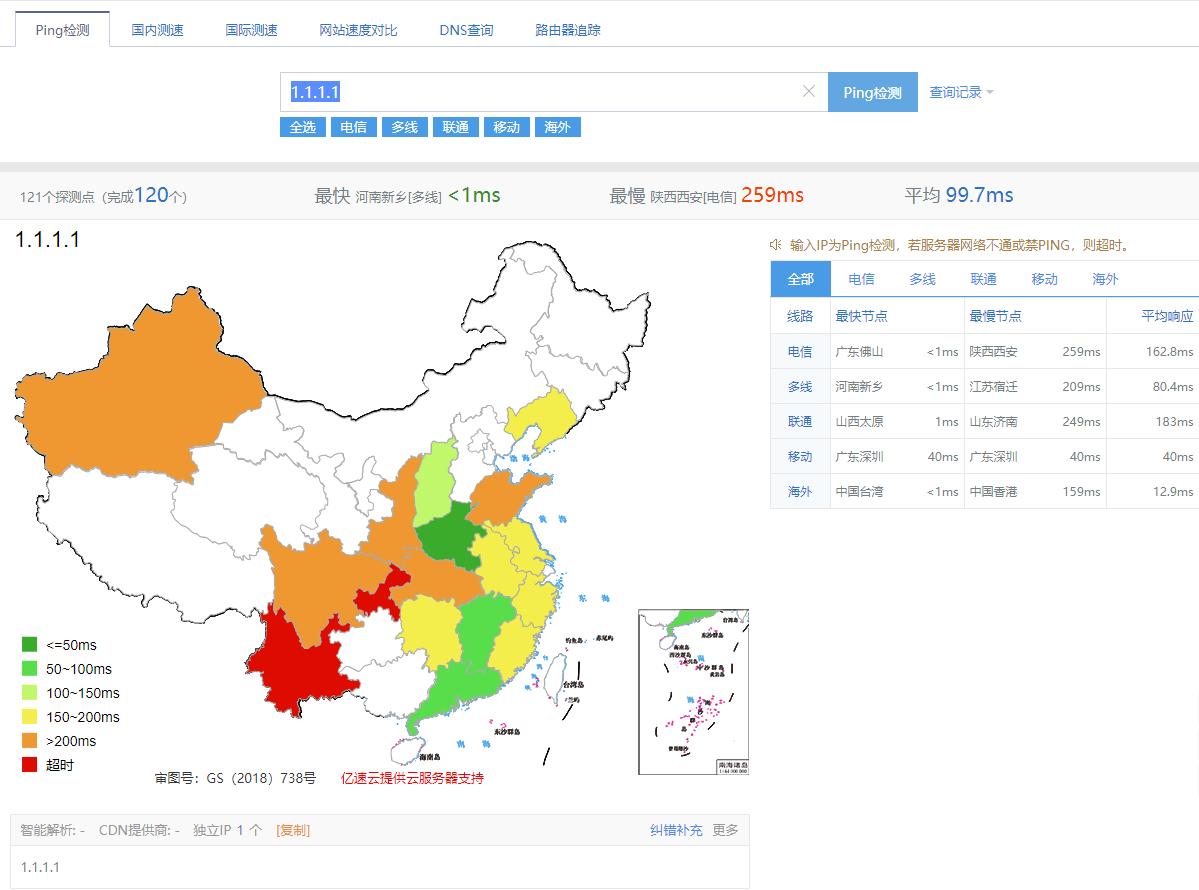1199x890 pixels.
Task: Click the orange >200ms legend swatch
Action: tap(30, 741)
